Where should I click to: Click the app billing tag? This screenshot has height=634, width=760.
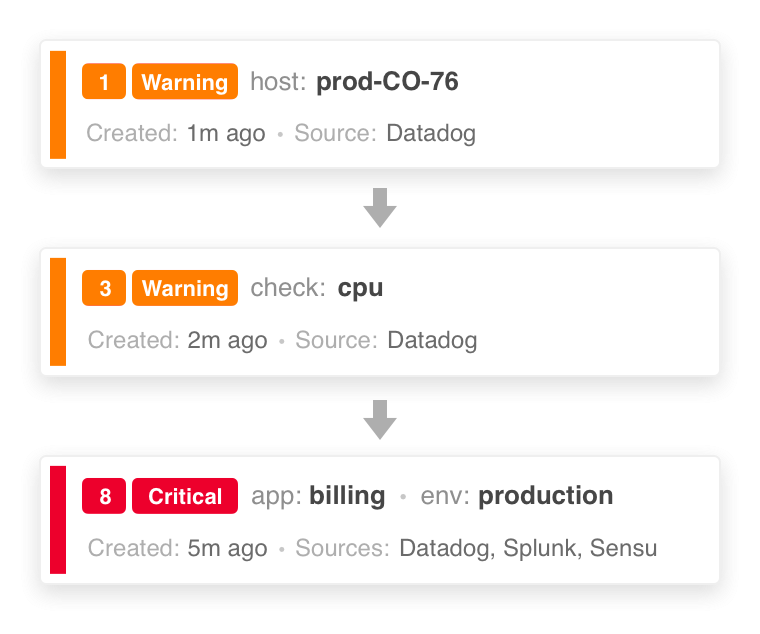318,496
